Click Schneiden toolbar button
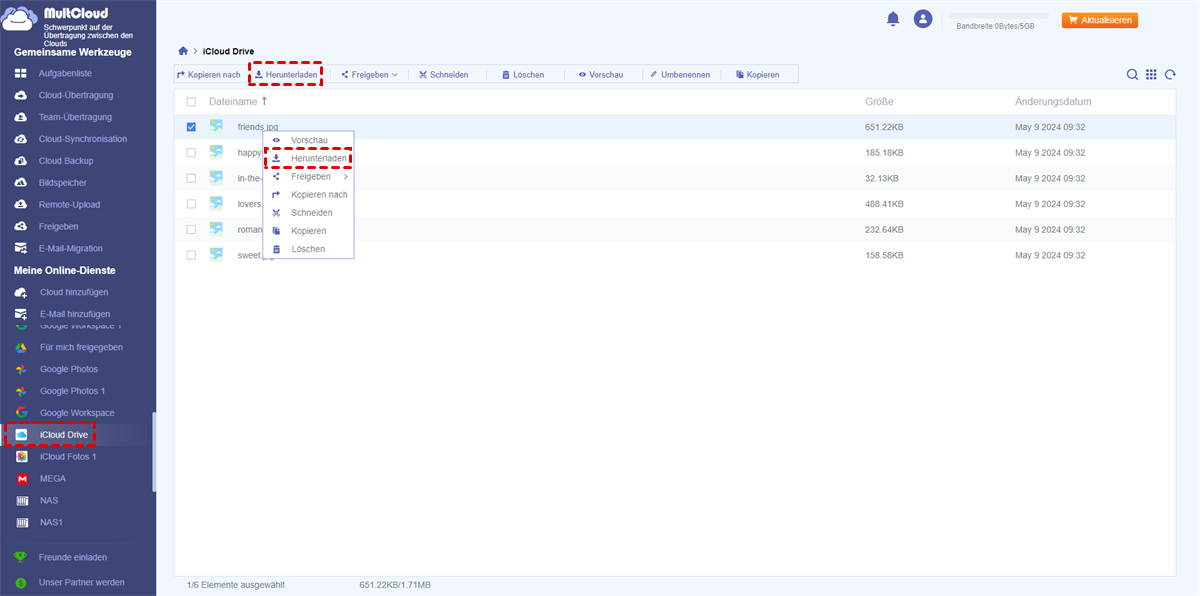Screen dimensions: 1200x596 pyautogui.click(x=444, y=75)
